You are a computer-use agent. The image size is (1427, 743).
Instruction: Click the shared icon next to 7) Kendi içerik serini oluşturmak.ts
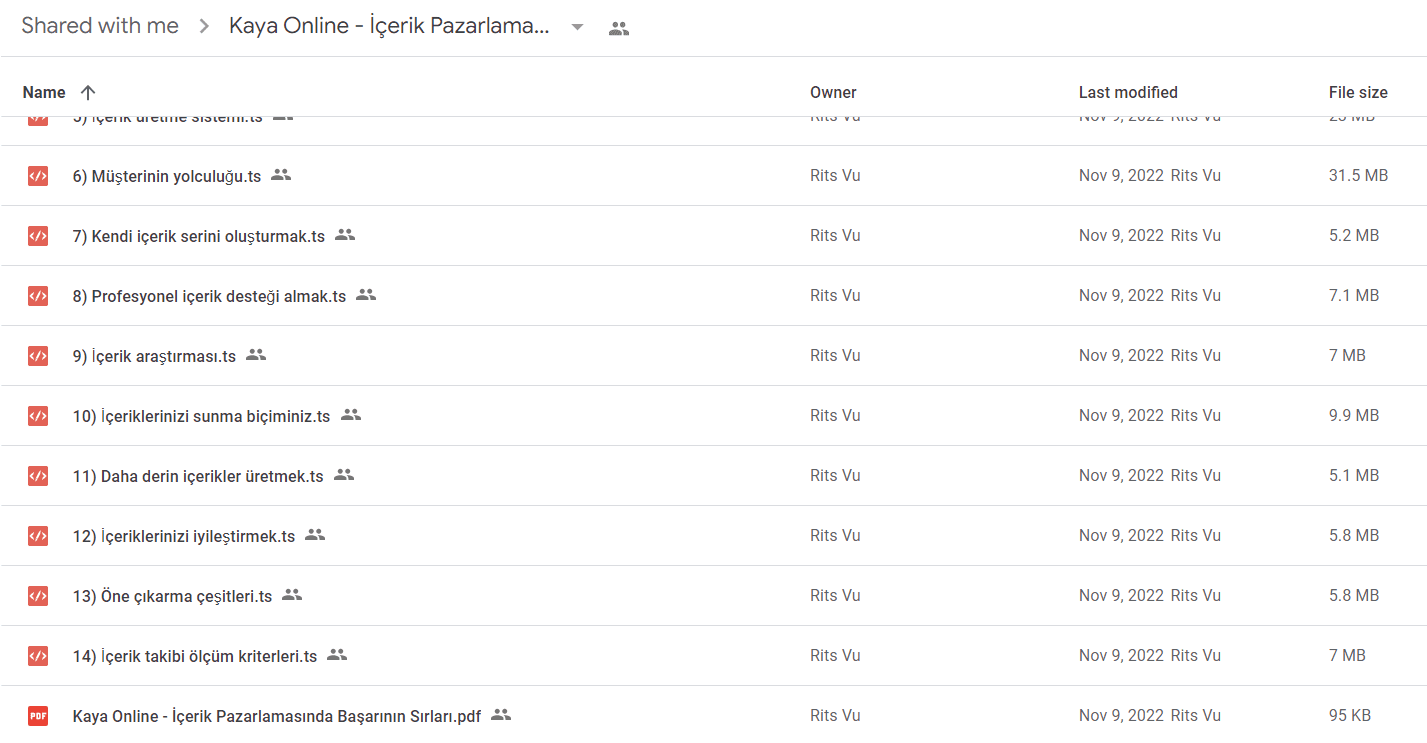345,235
